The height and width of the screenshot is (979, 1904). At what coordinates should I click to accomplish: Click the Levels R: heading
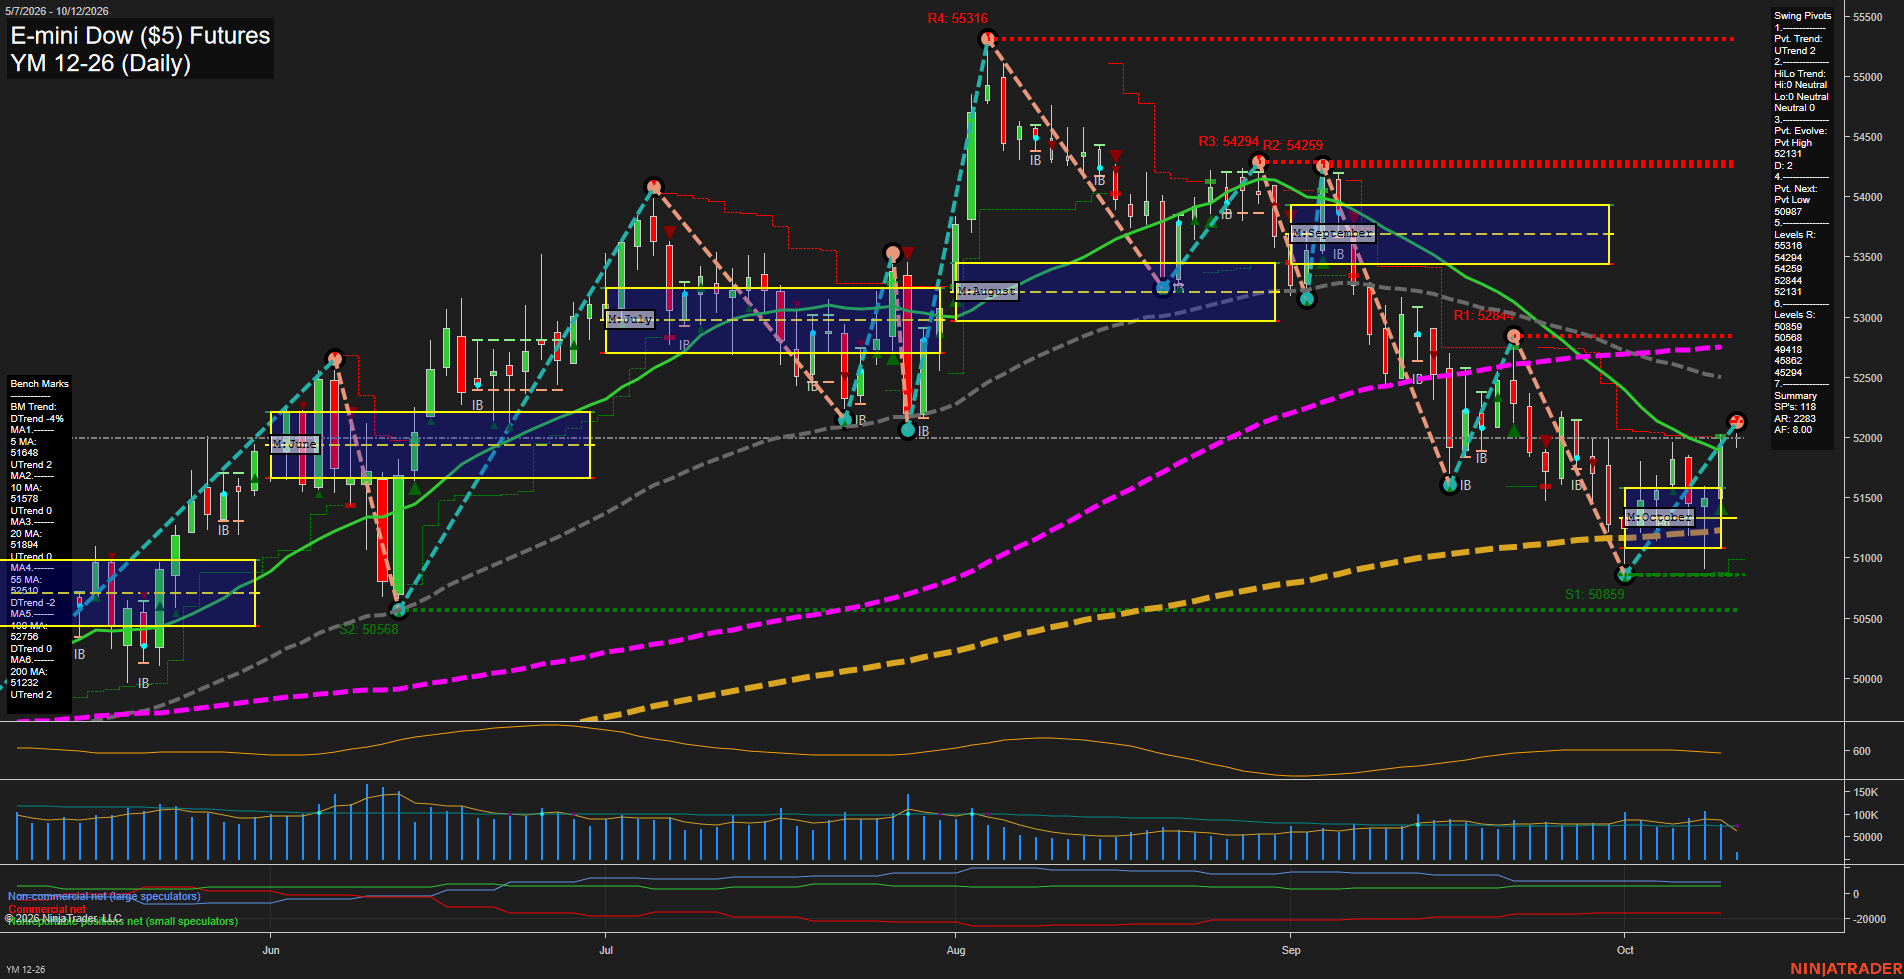pyautogui.click(x=1794, y=235)
